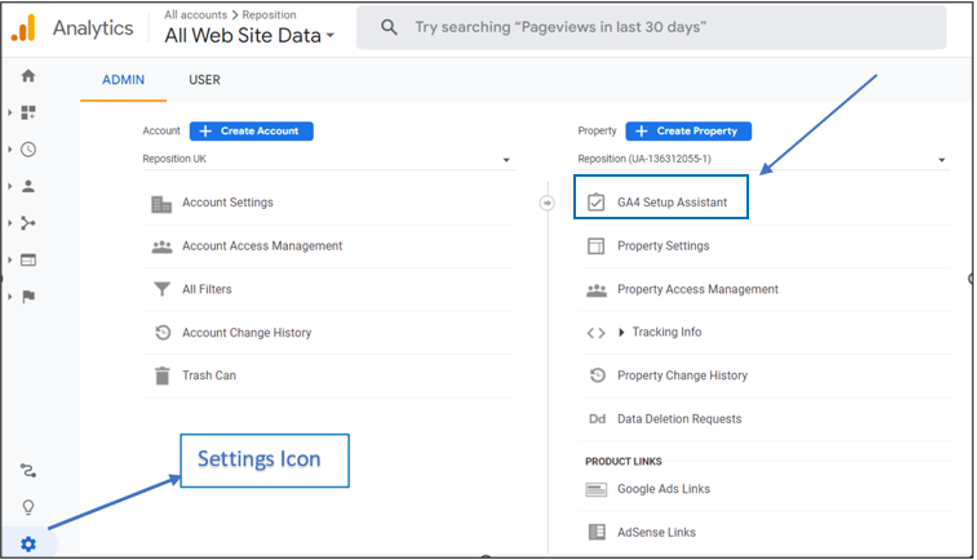
Task: Click the GA4 Setup Assistant checkbox icon
Action: pos(596,202)
